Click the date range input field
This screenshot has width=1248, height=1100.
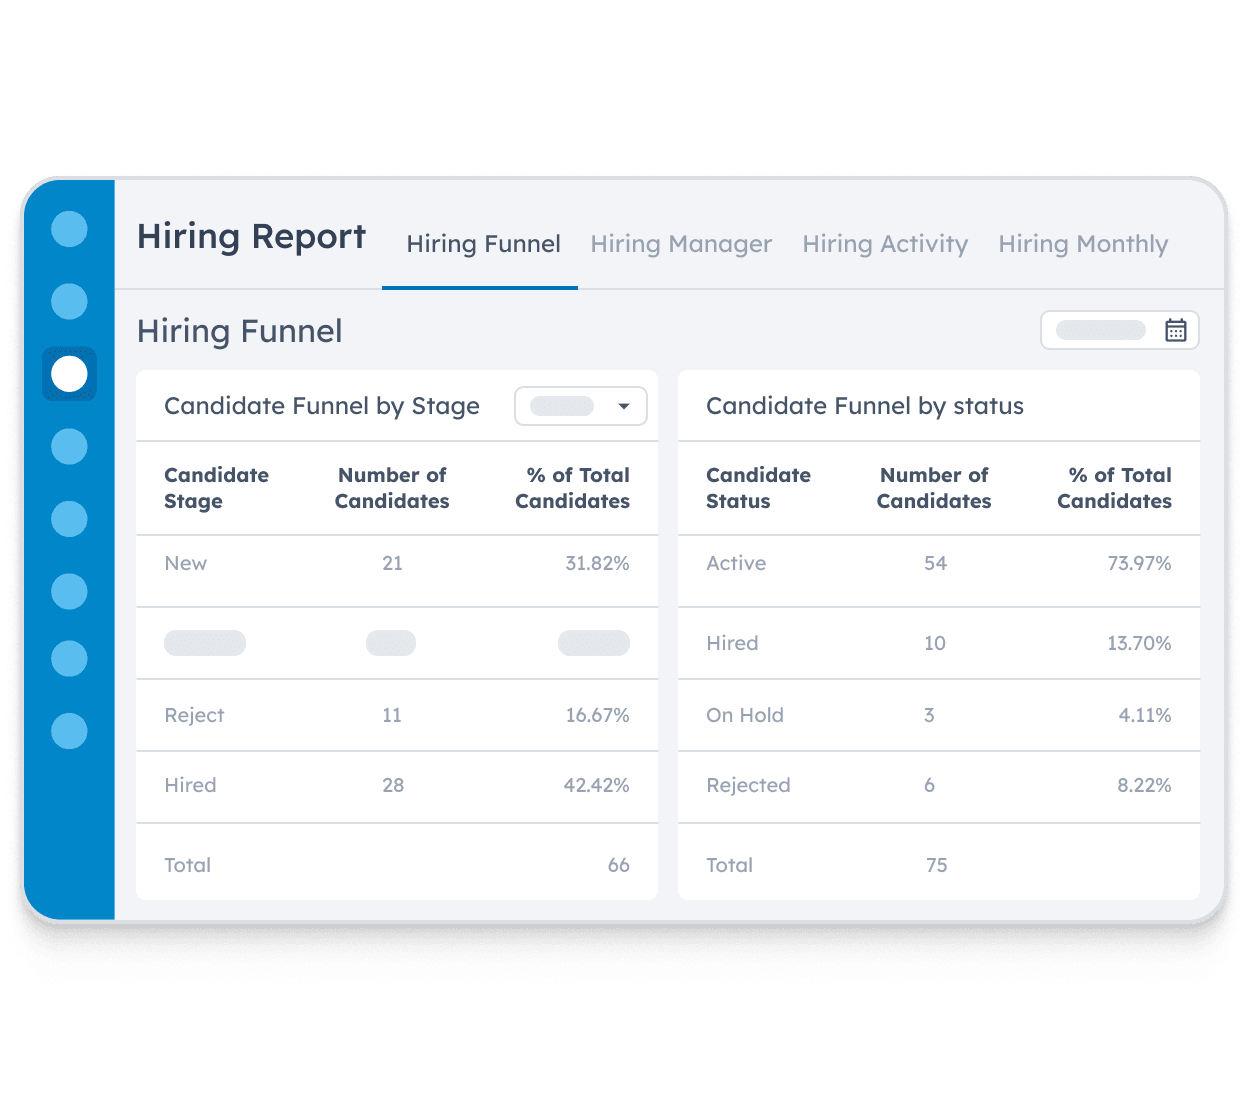point(1101,330)
